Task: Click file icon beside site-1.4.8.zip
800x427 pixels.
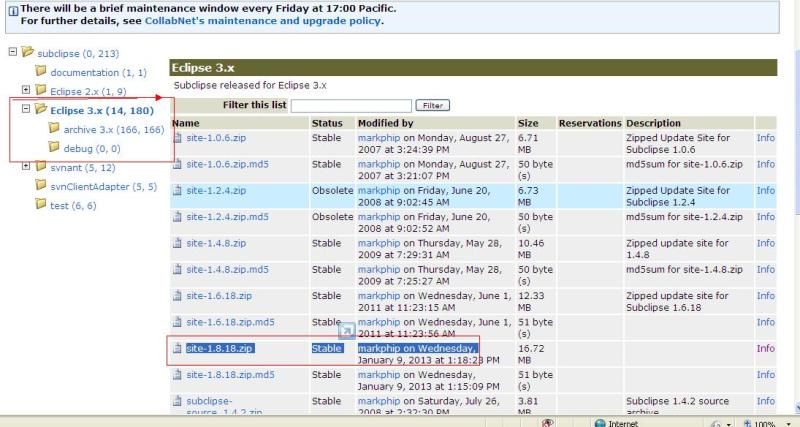Action: (x=178, y=243)
